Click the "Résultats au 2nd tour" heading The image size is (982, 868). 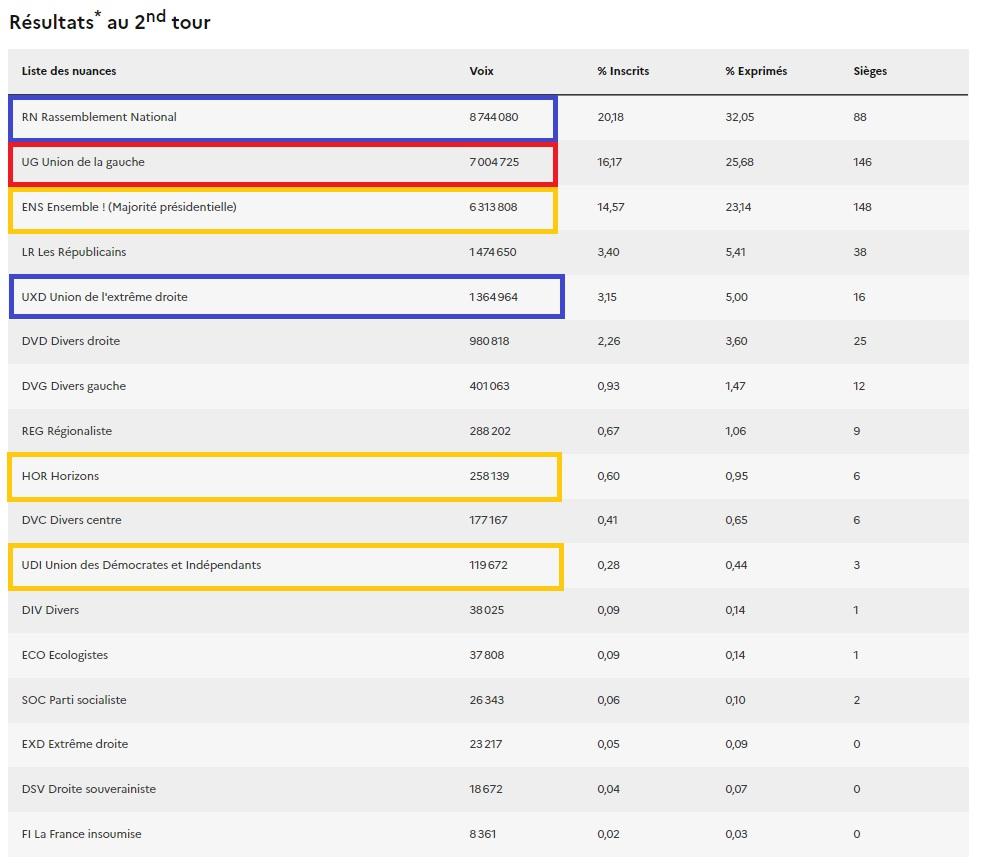point(110,21)
